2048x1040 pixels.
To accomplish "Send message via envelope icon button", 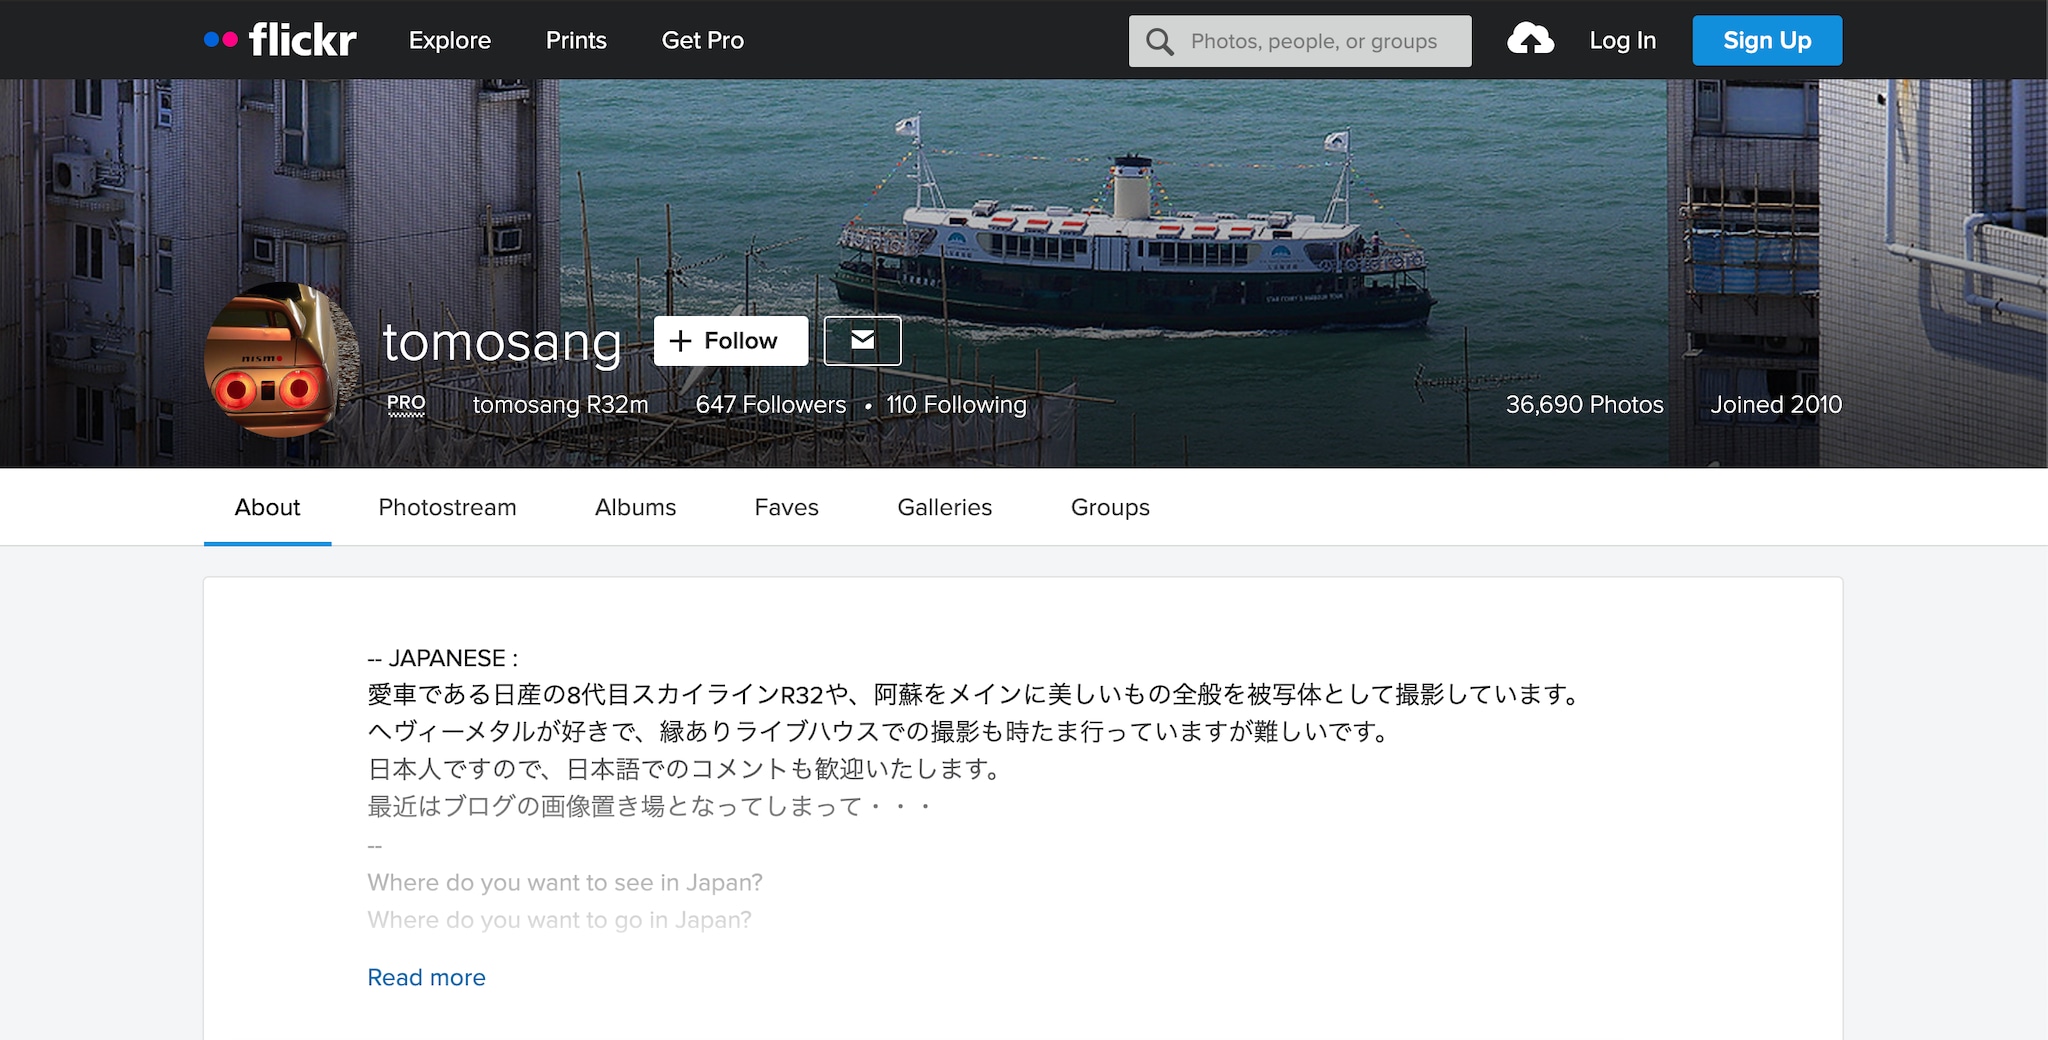I will coord(862,341).
